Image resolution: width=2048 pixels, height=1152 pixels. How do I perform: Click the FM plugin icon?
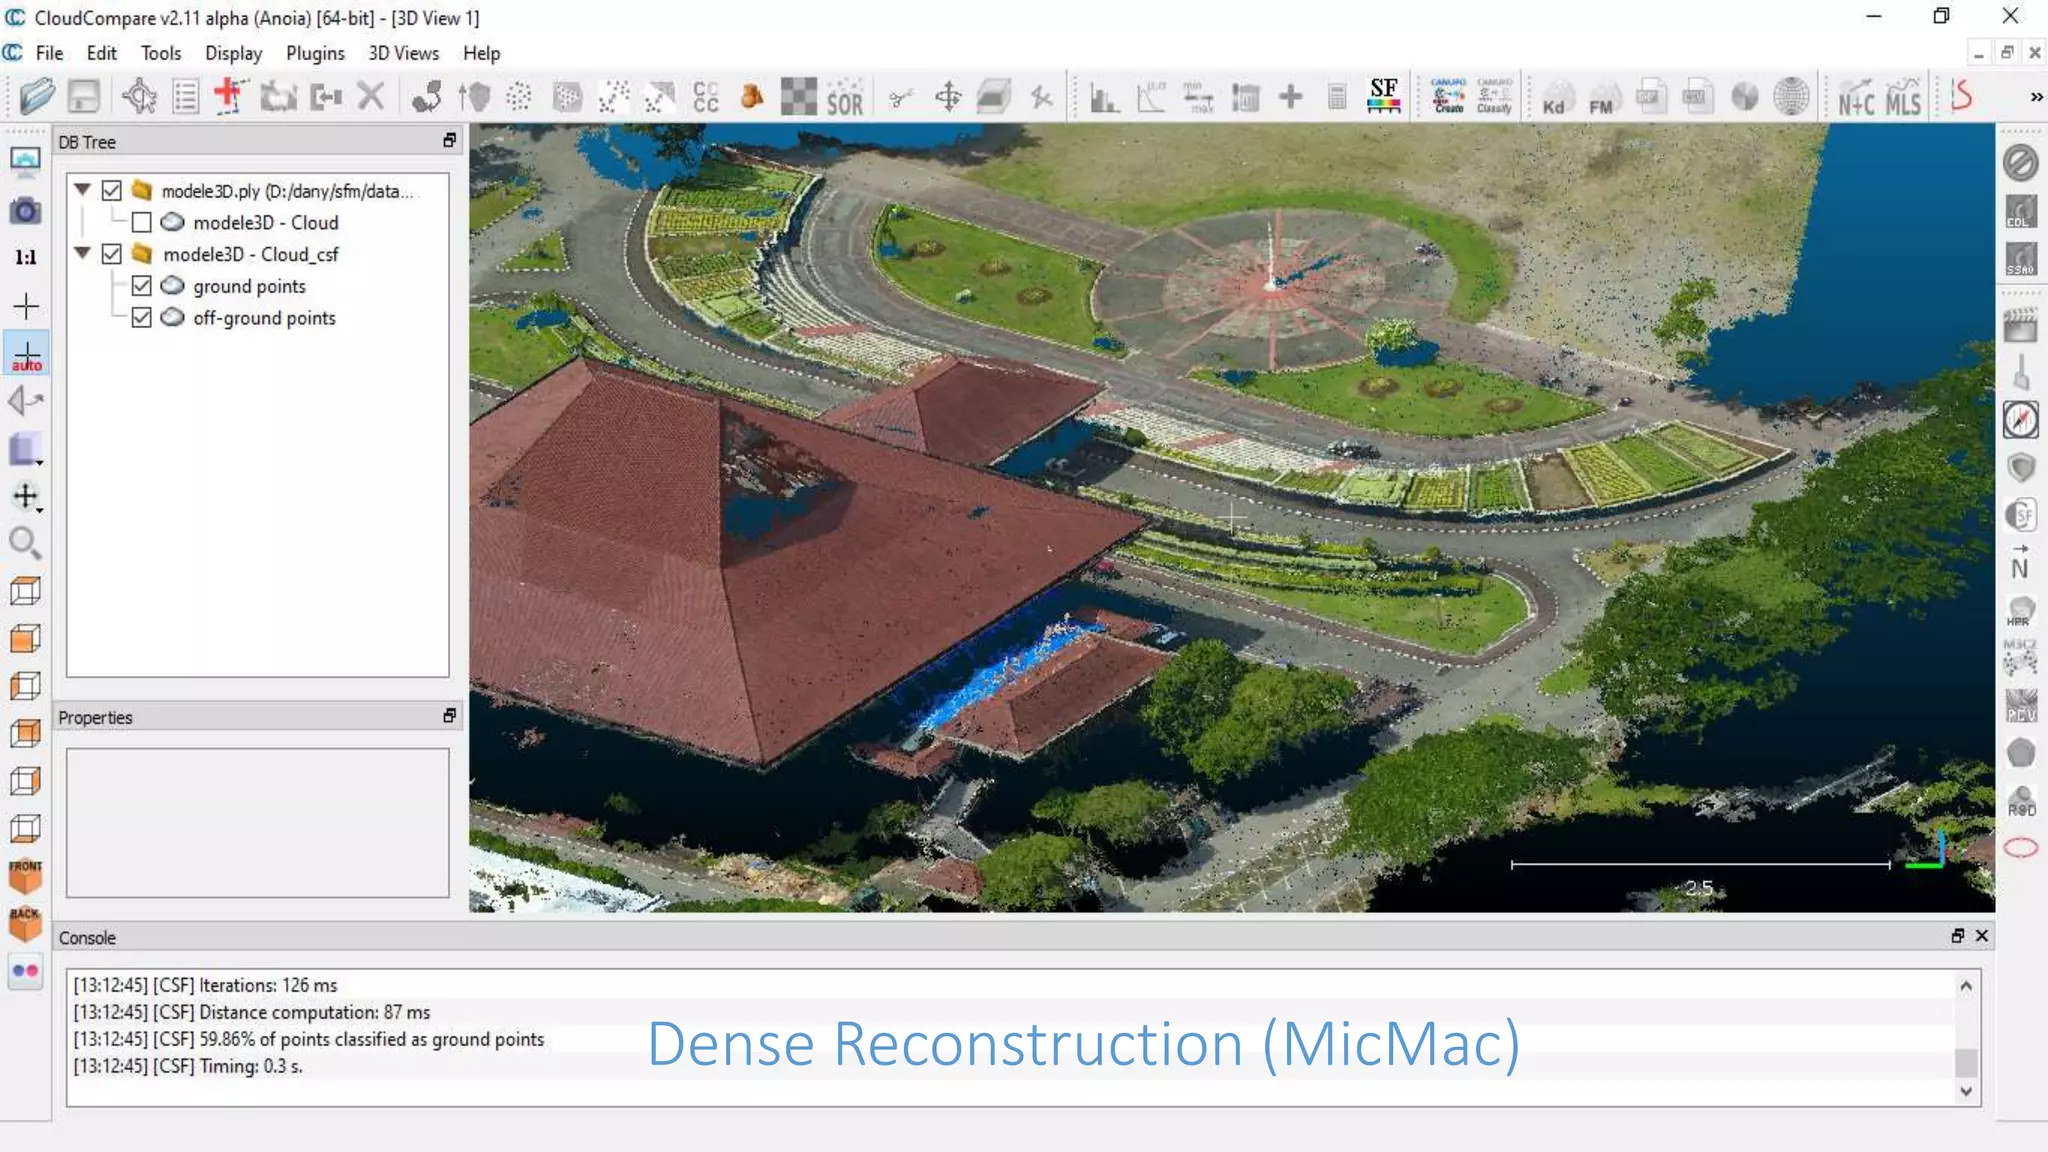pos(1603,97)
